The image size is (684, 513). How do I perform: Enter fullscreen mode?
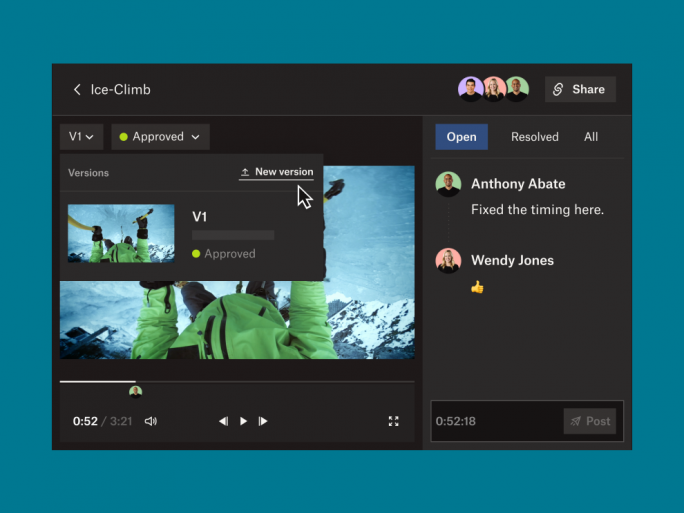click(393, 421)
